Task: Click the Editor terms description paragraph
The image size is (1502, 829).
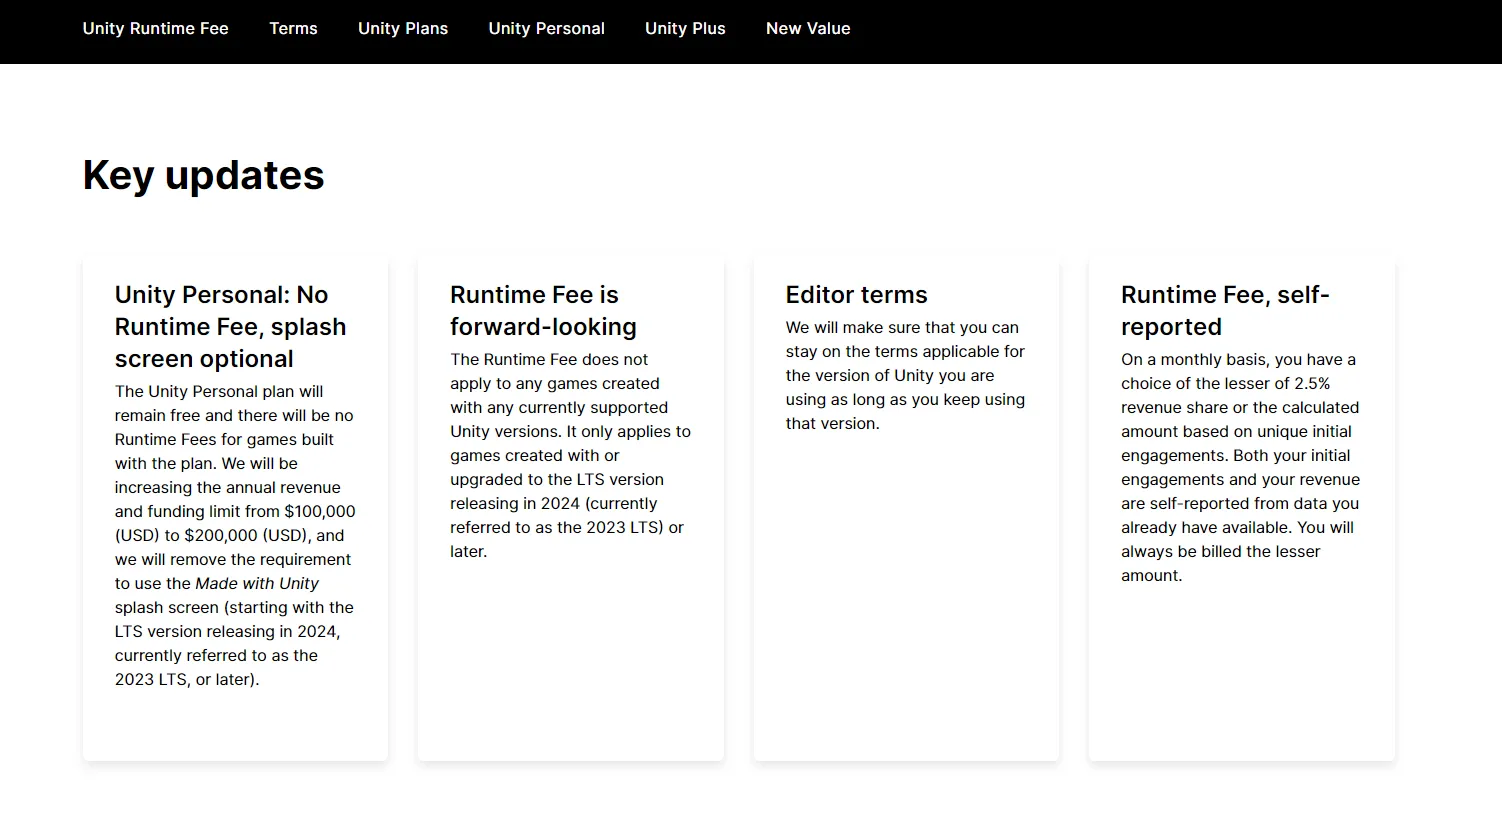Action: click(x=904, y=375)
